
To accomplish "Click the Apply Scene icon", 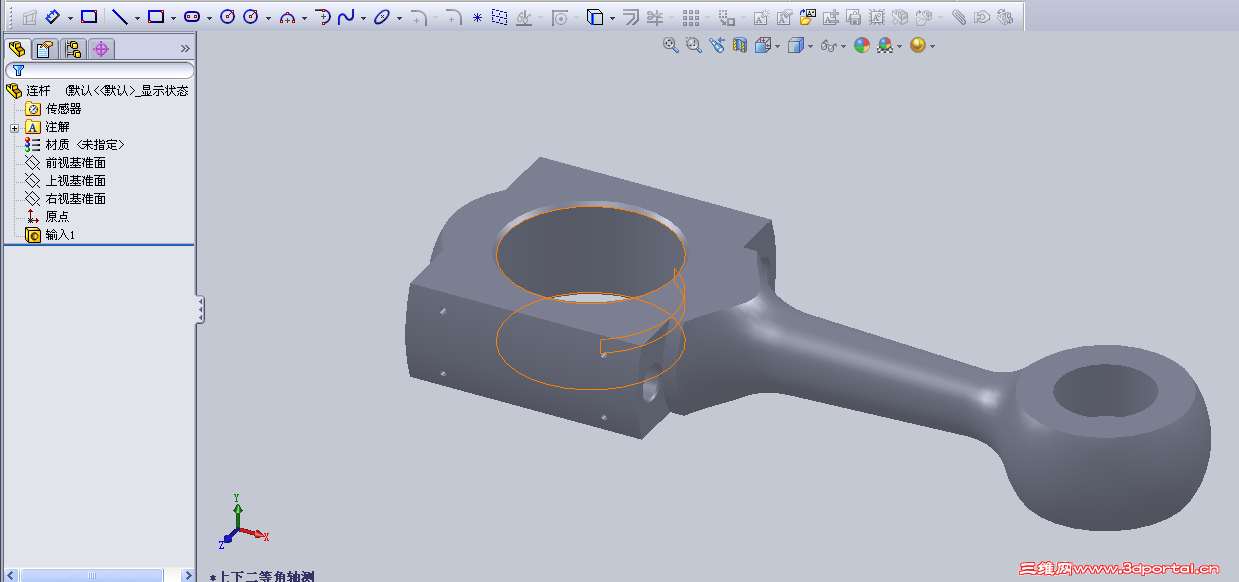I will (x=885, y=46).
